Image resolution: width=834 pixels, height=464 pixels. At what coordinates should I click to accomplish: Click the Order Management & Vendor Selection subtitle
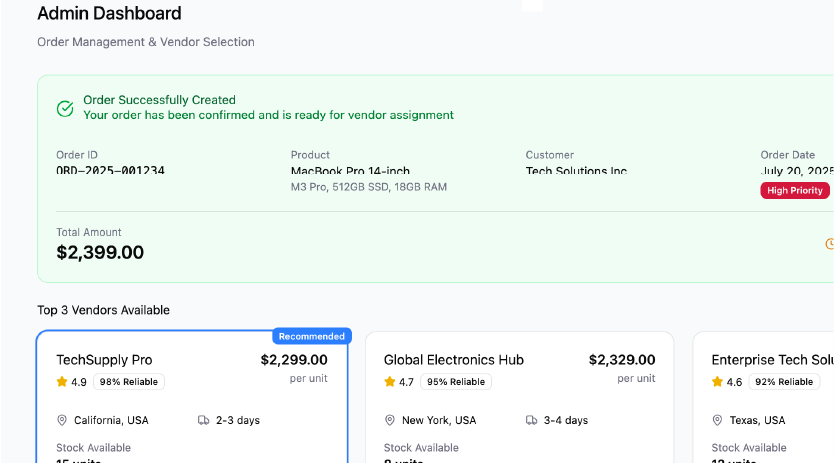click(x=146, y=42)
